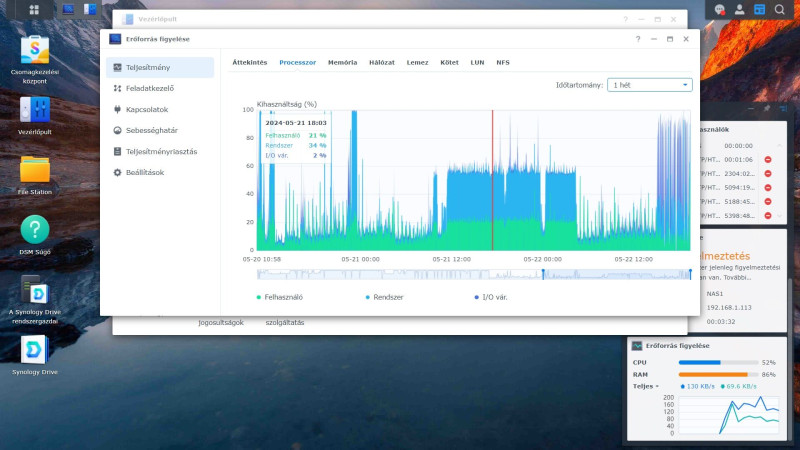Open the main menu grid icon
The width and height of the screenshot is (800, 450).
34,10
